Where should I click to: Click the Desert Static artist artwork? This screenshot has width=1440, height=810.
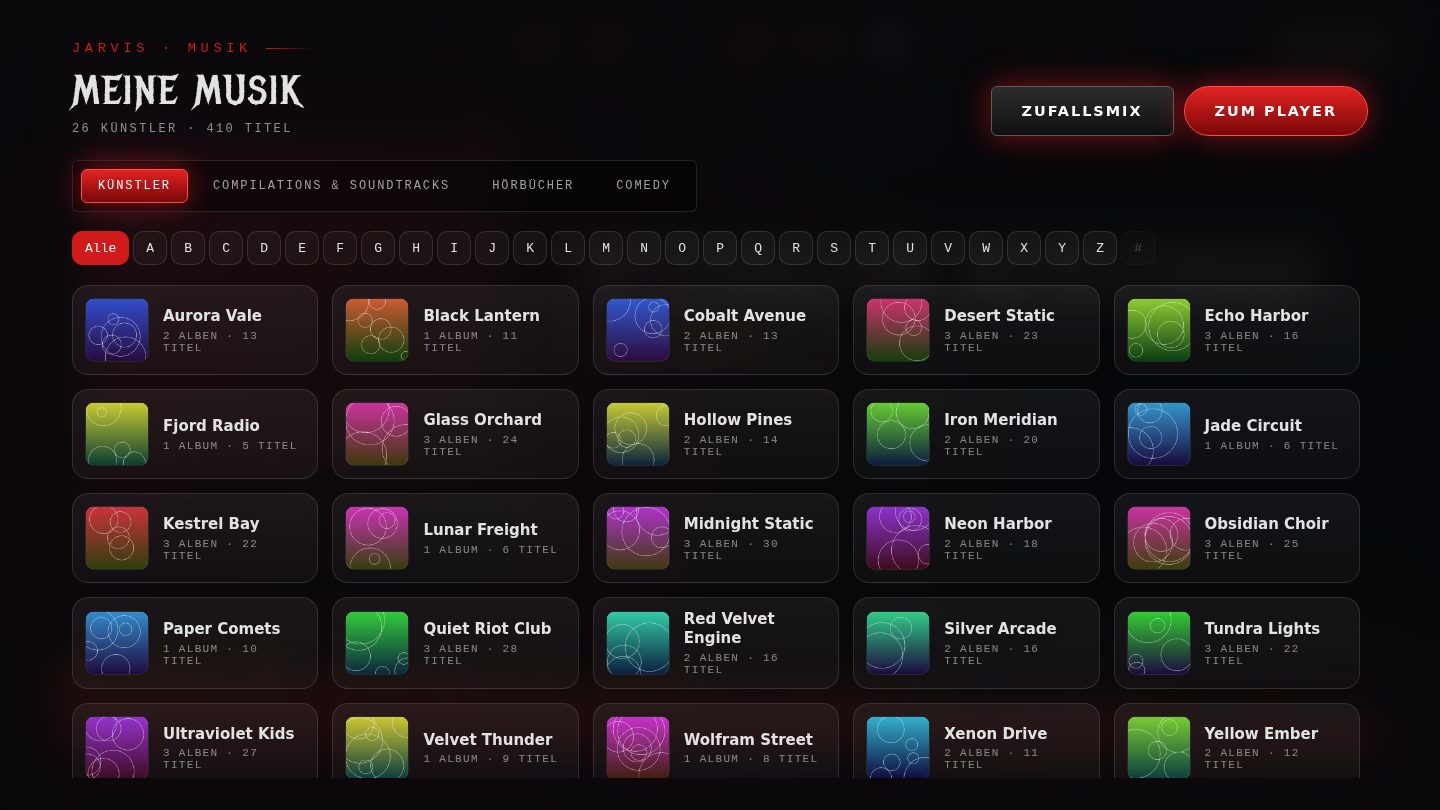coord(898,330)
